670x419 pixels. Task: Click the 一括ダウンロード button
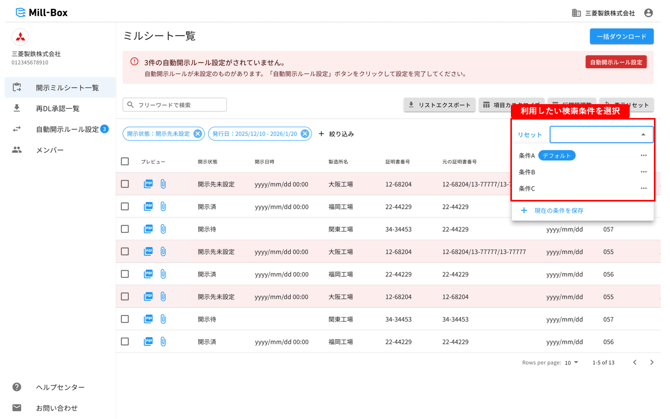(x=621, y=36)
